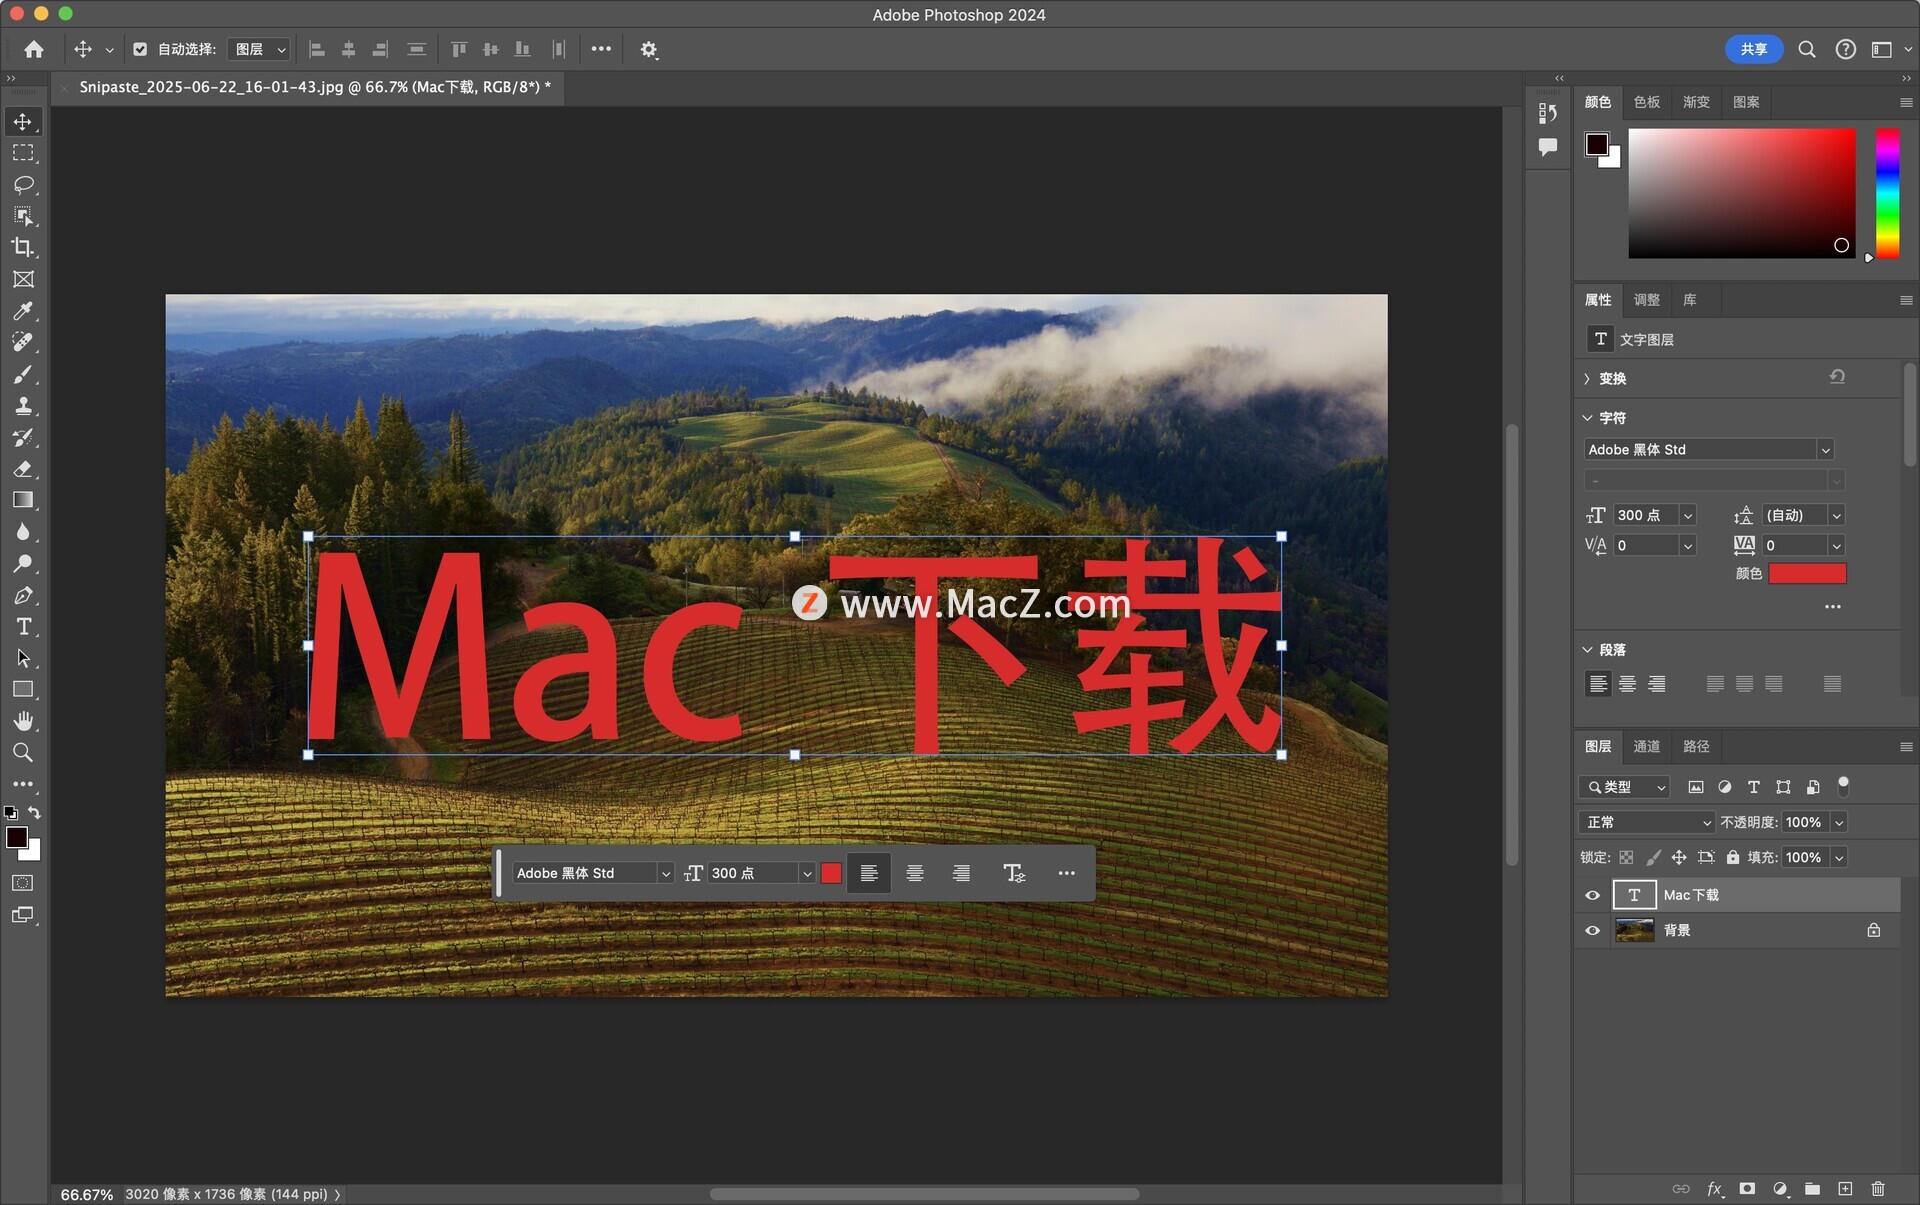Image resolution: width=1920 pixels, height=1205 pixels.
Task: Select the Gradient tool
Action: click(23, 500)
